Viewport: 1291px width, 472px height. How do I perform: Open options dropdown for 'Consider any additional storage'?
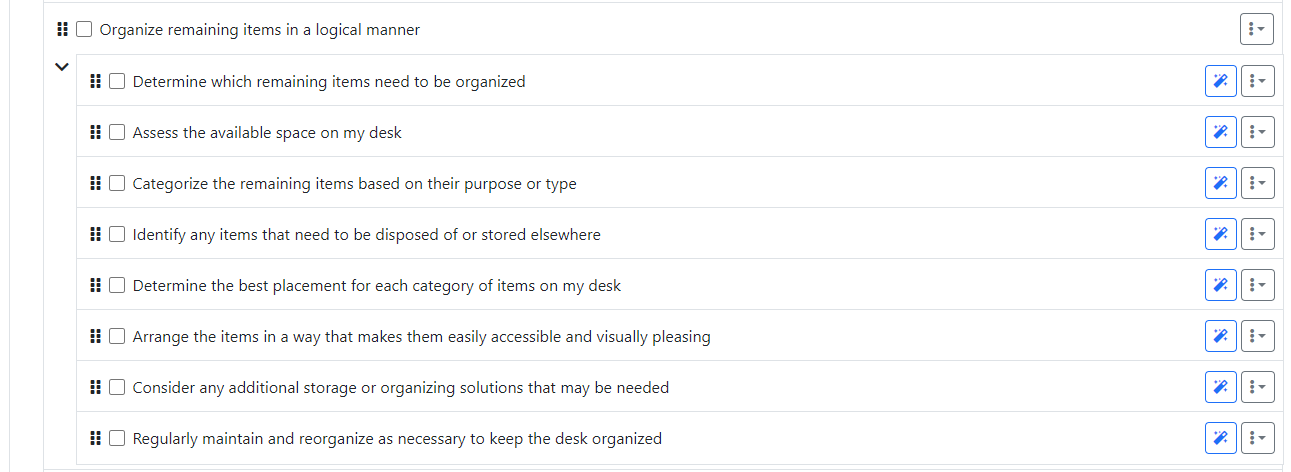tap(1257, 387)
